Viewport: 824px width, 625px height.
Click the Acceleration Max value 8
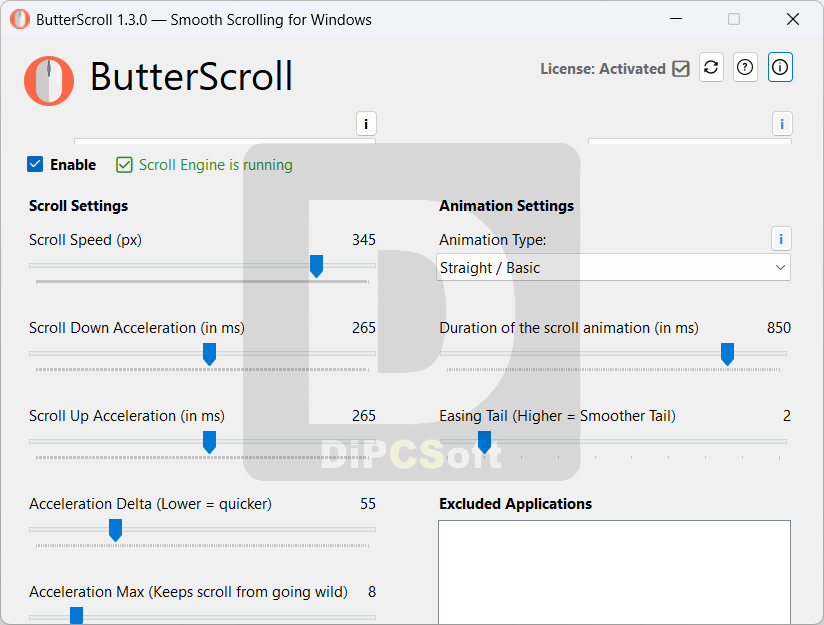tap(372, 592)
